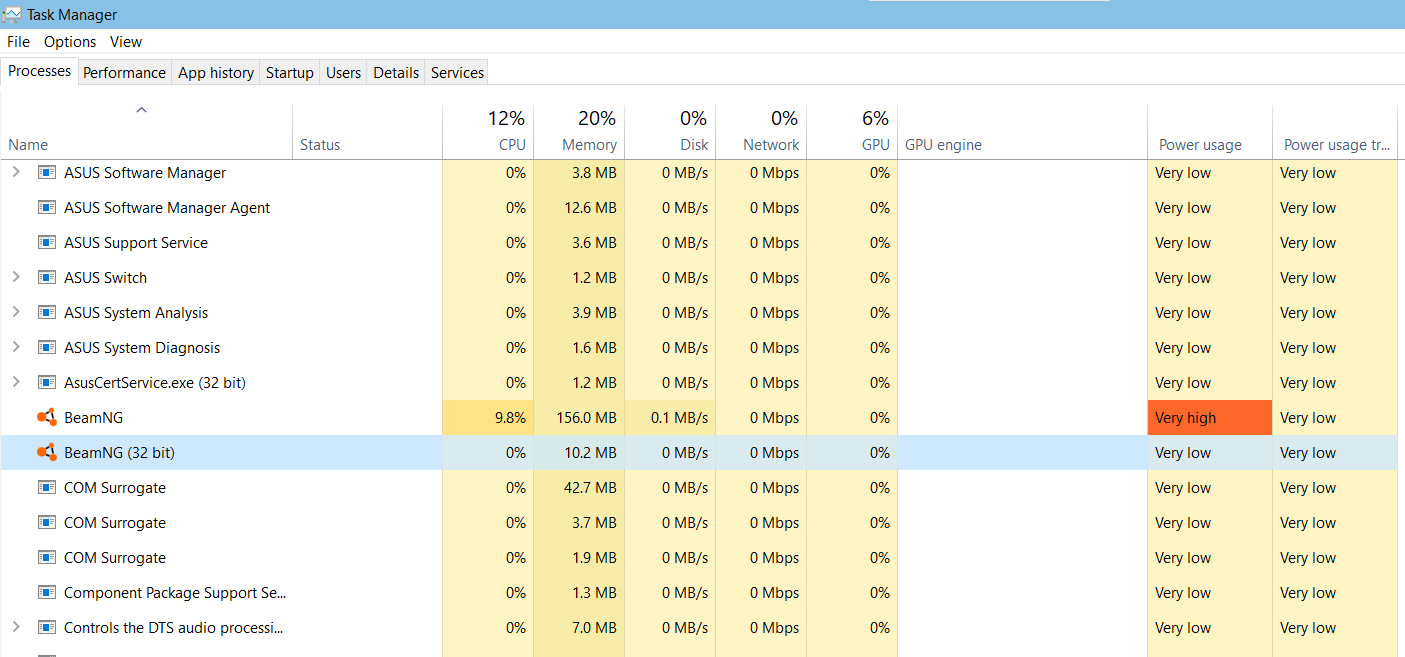The image size is (1405, 657).
Task: Expand the ASUS Software Manager process group
Action: [16, 173]
